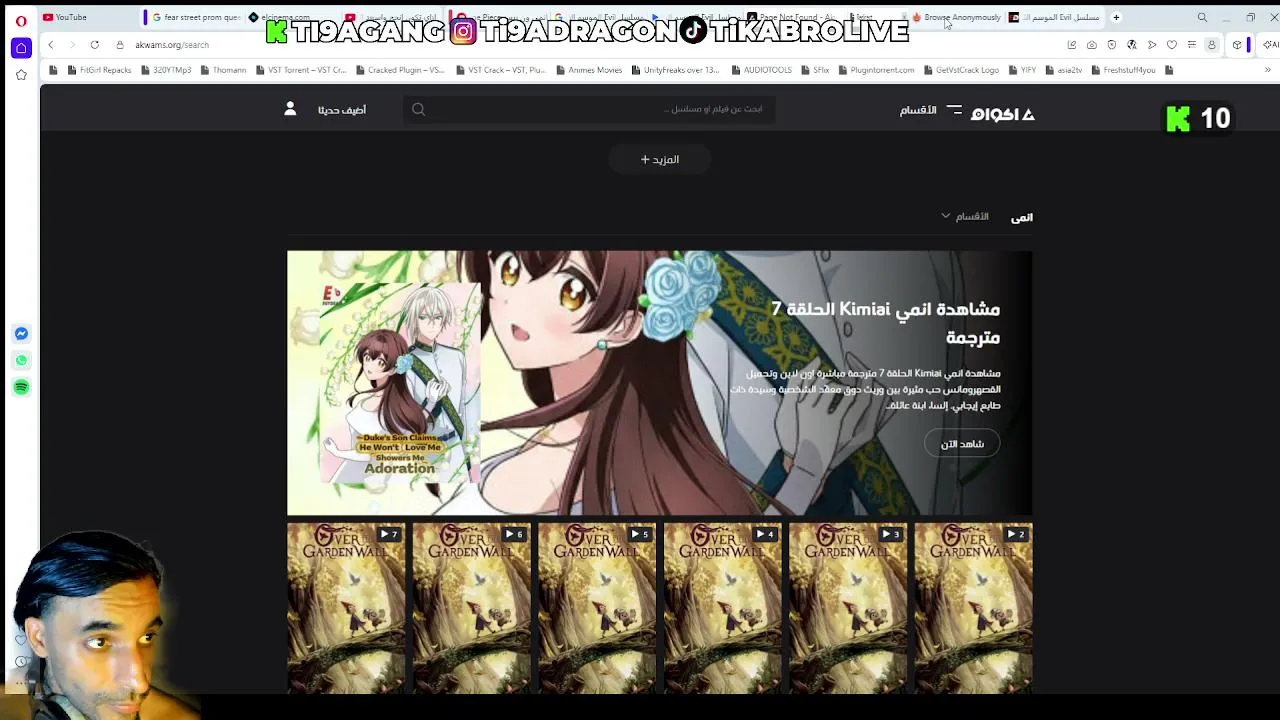Switch to the Browse Anonymously tab
Image resolution: width=1280 pixels, height=720 pixels.
(x=955, y=17)
